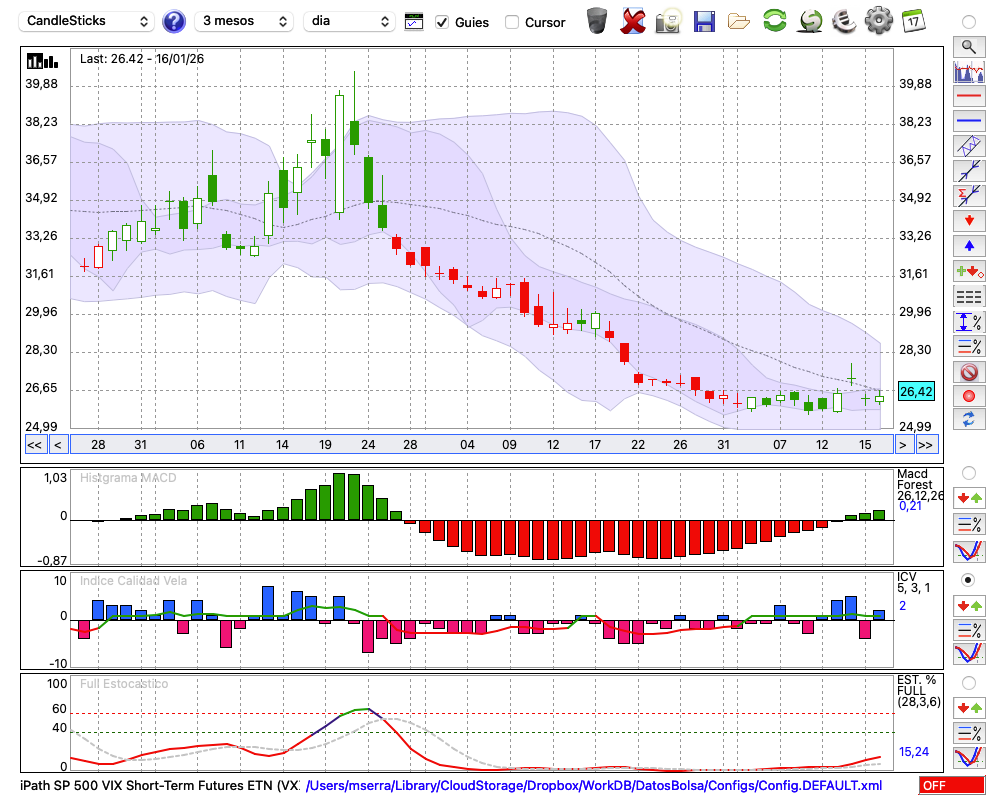Image resolution: width=1000 pixels, height=800 pixels.
Task: Select the magnifying glass zoom tool
Action: (968, 46)
